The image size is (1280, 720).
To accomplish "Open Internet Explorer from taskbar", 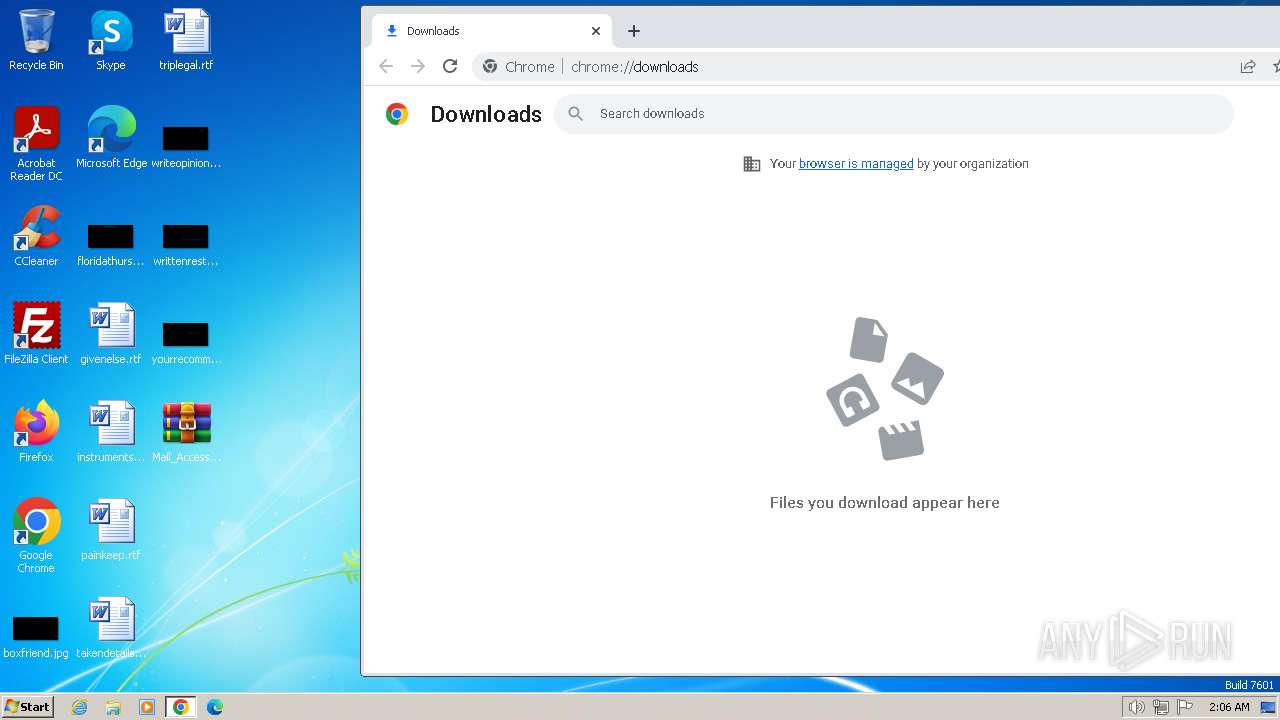I will point(80,707).
